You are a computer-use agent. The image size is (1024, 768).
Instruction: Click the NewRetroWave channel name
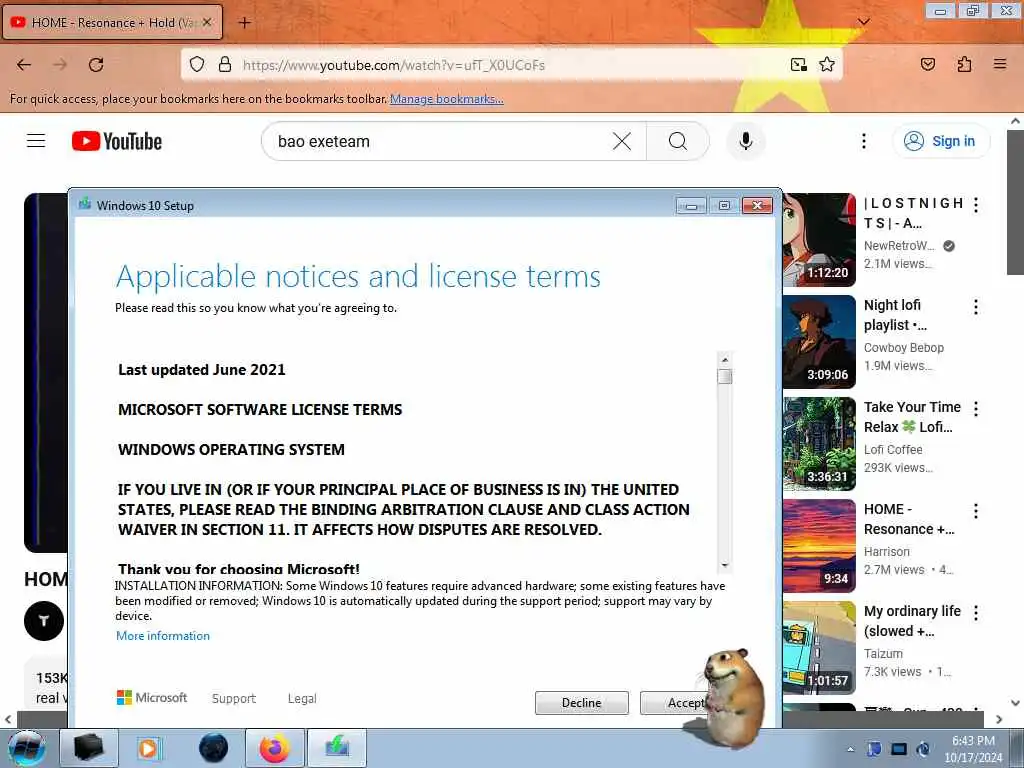coord(899,246)
